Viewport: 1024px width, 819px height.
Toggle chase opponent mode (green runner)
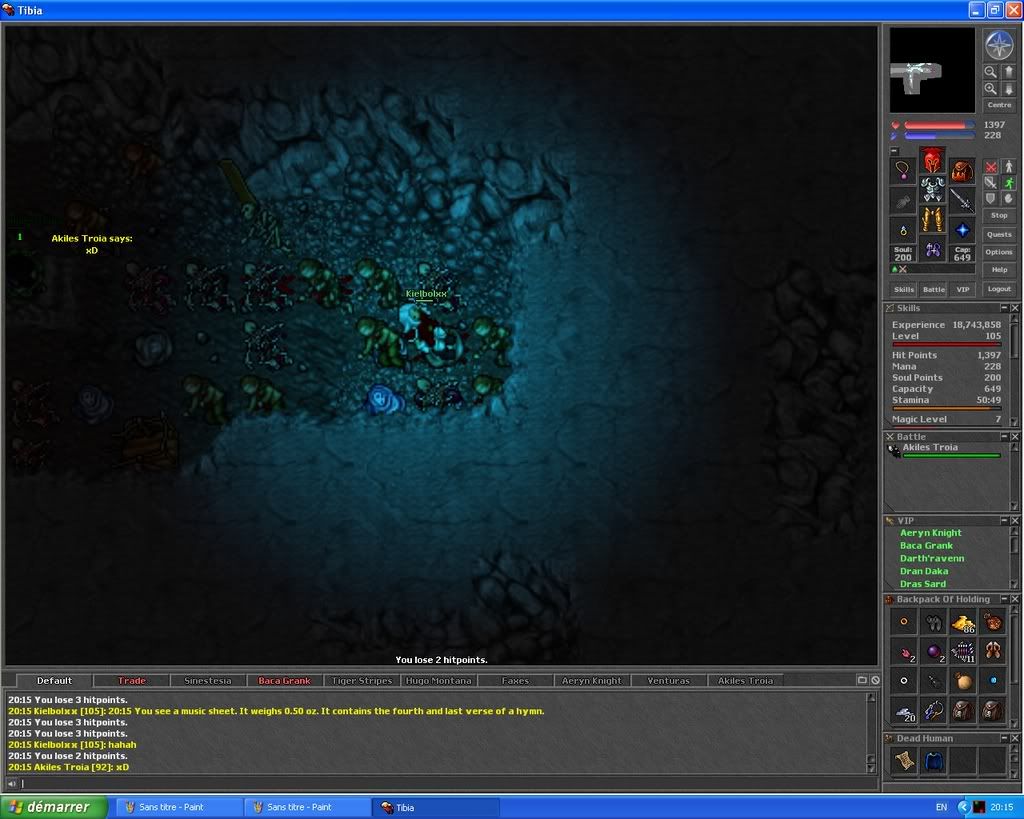point(1008,183)
